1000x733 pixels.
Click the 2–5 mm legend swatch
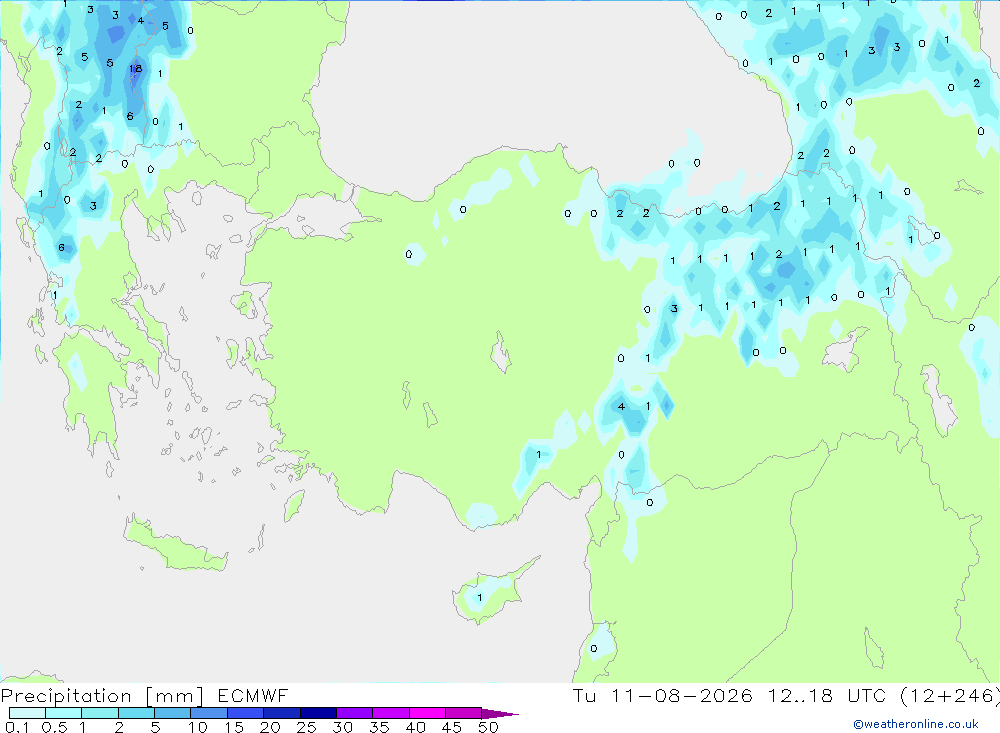(136, 713)
